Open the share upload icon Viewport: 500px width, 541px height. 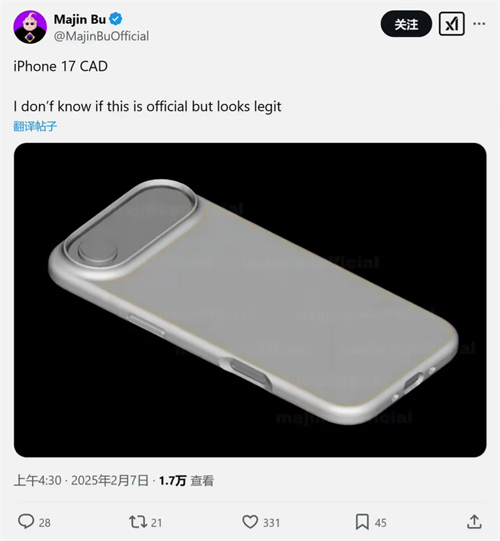[x=474, y=521]
